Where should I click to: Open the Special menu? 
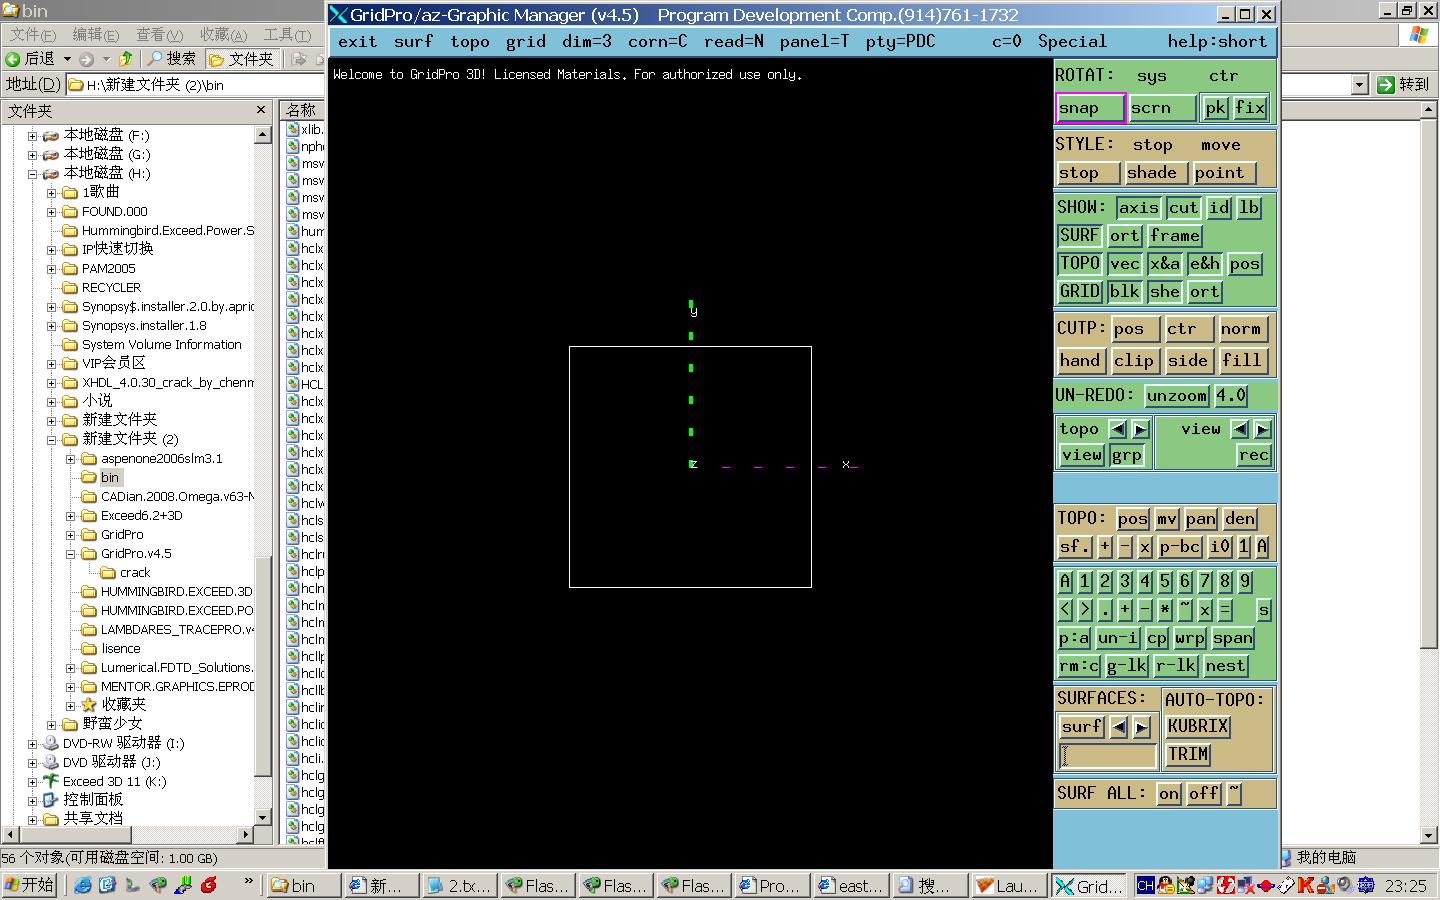(1071, 41)
